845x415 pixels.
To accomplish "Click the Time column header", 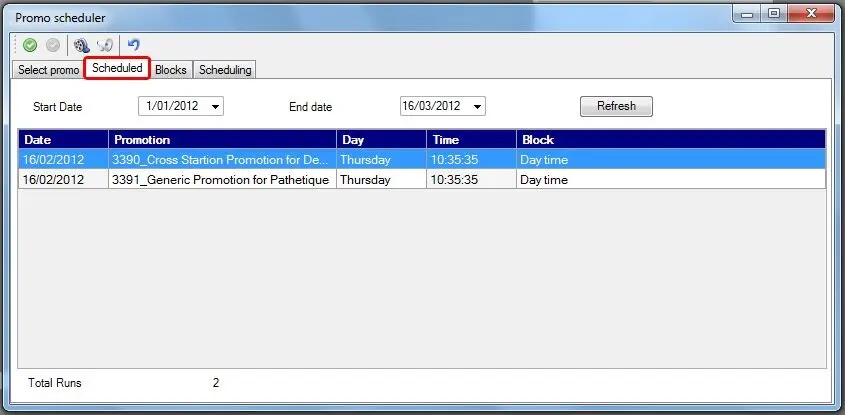I will 470,140.
